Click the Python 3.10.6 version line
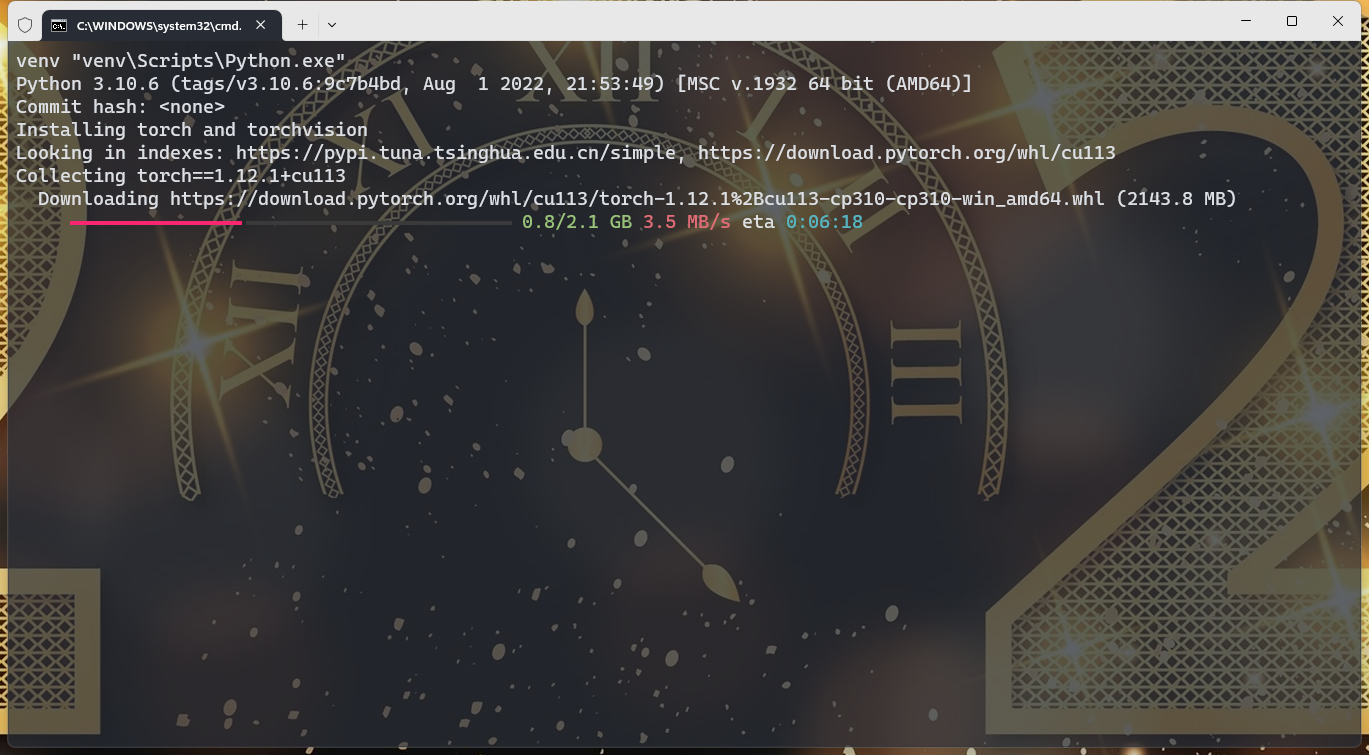This screenshot has width=1369, height=755. (x=494, y=84)
